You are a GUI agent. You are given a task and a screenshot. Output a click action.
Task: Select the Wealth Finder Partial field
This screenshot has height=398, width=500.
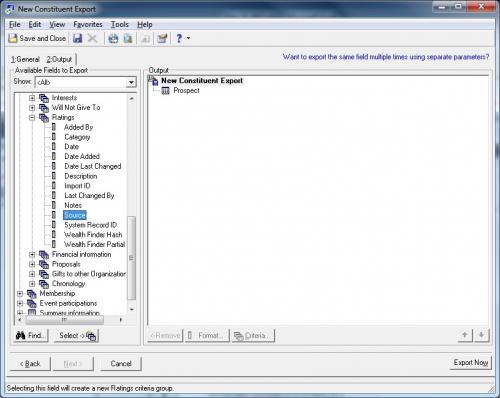[x=95, y=244]
